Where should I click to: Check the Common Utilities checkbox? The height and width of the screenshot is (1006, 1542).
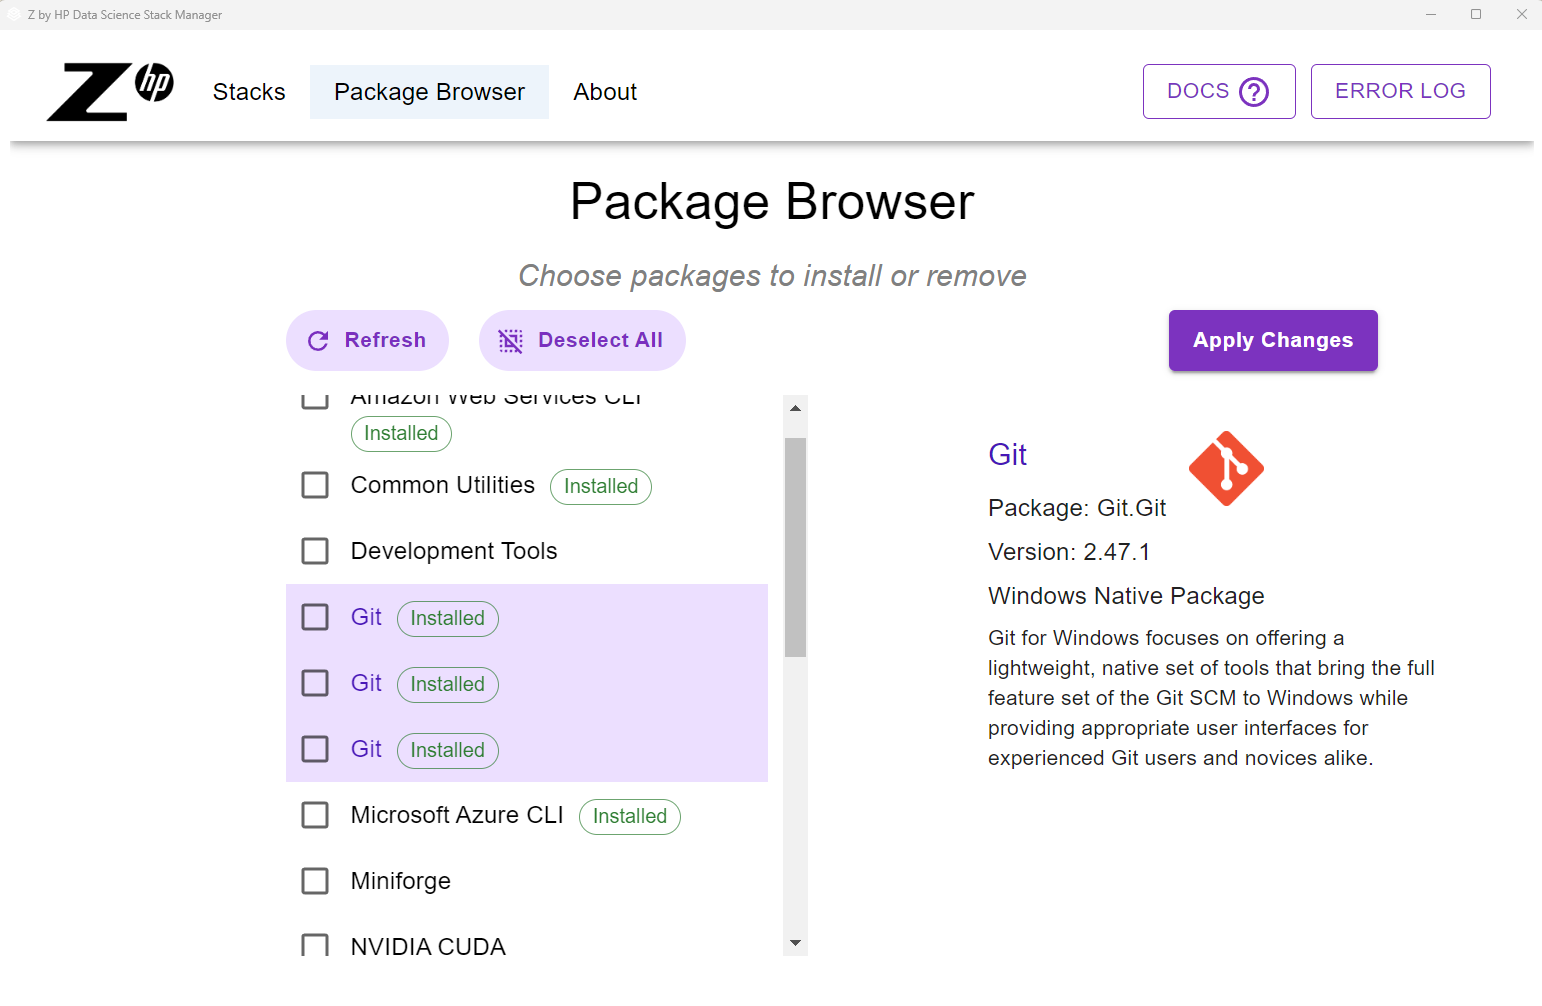[315, 485]
